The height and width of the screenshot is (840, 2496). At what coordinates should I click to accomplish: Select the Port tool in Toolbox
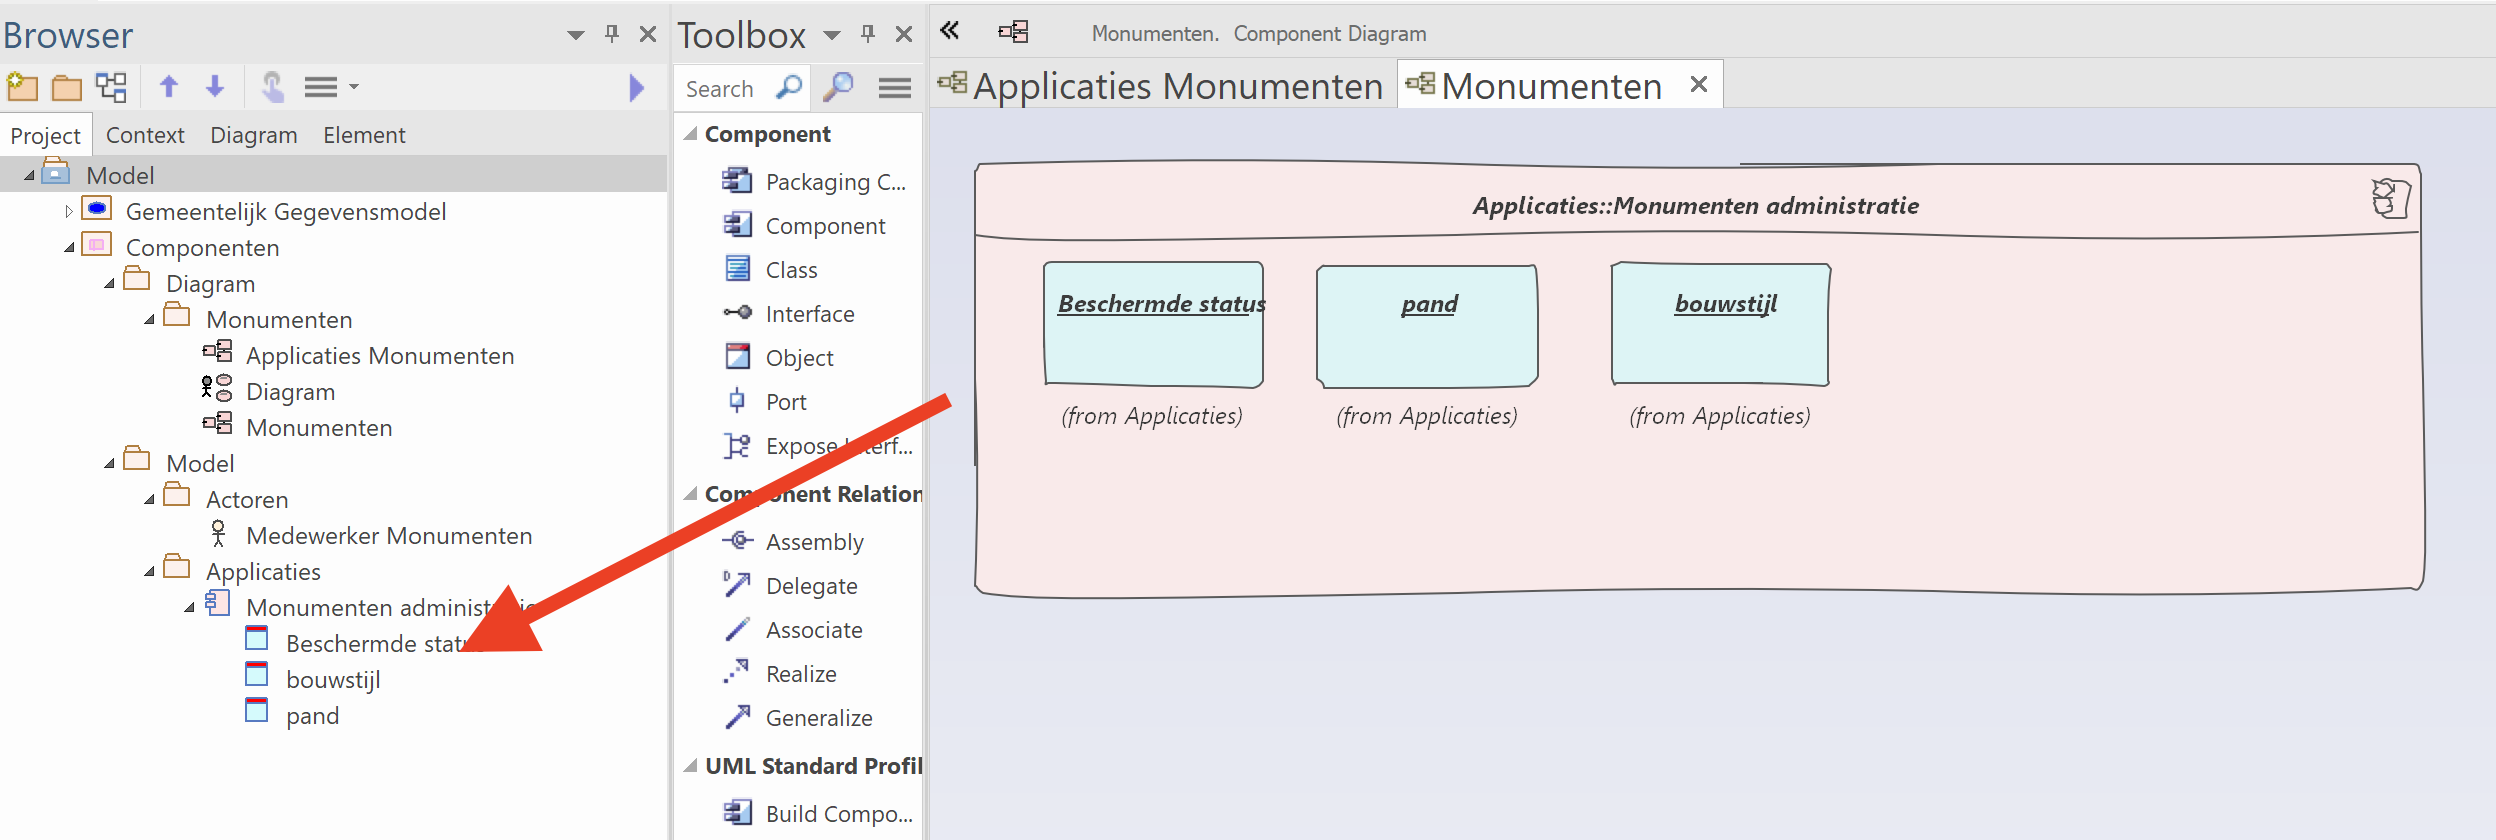click(785, 402)
